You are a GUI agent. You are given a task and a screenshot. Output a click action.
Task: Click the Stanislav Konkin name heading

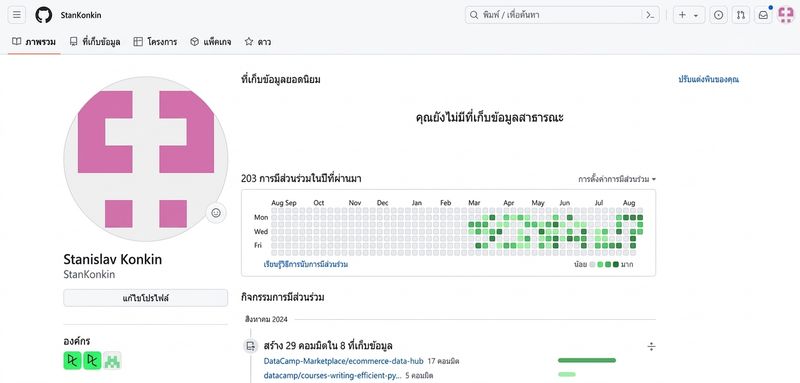pyautogui.click(x=113, y=259)
